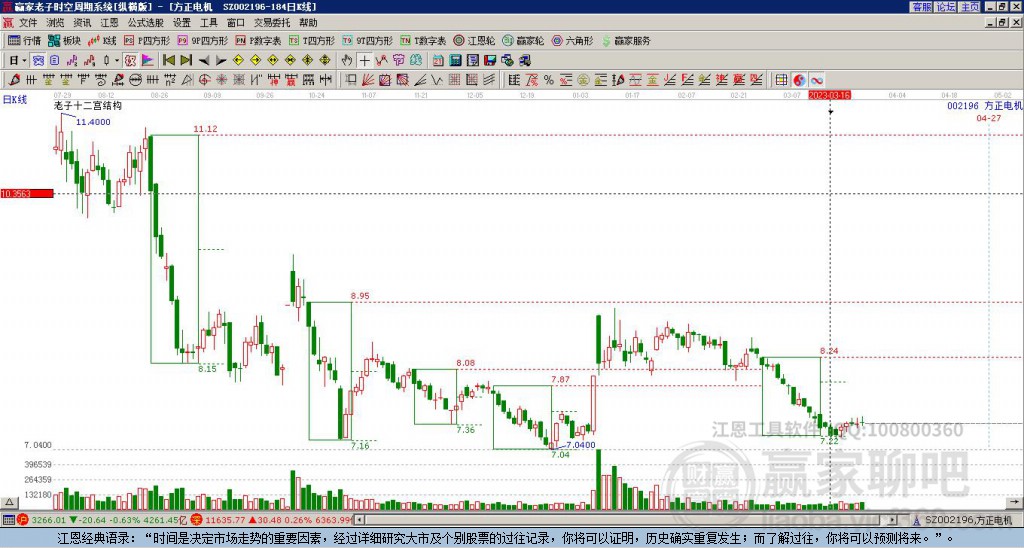
Task: Click the 11635.77 index value in status bar
Action: pyautogui.click(x=225, y=520)
